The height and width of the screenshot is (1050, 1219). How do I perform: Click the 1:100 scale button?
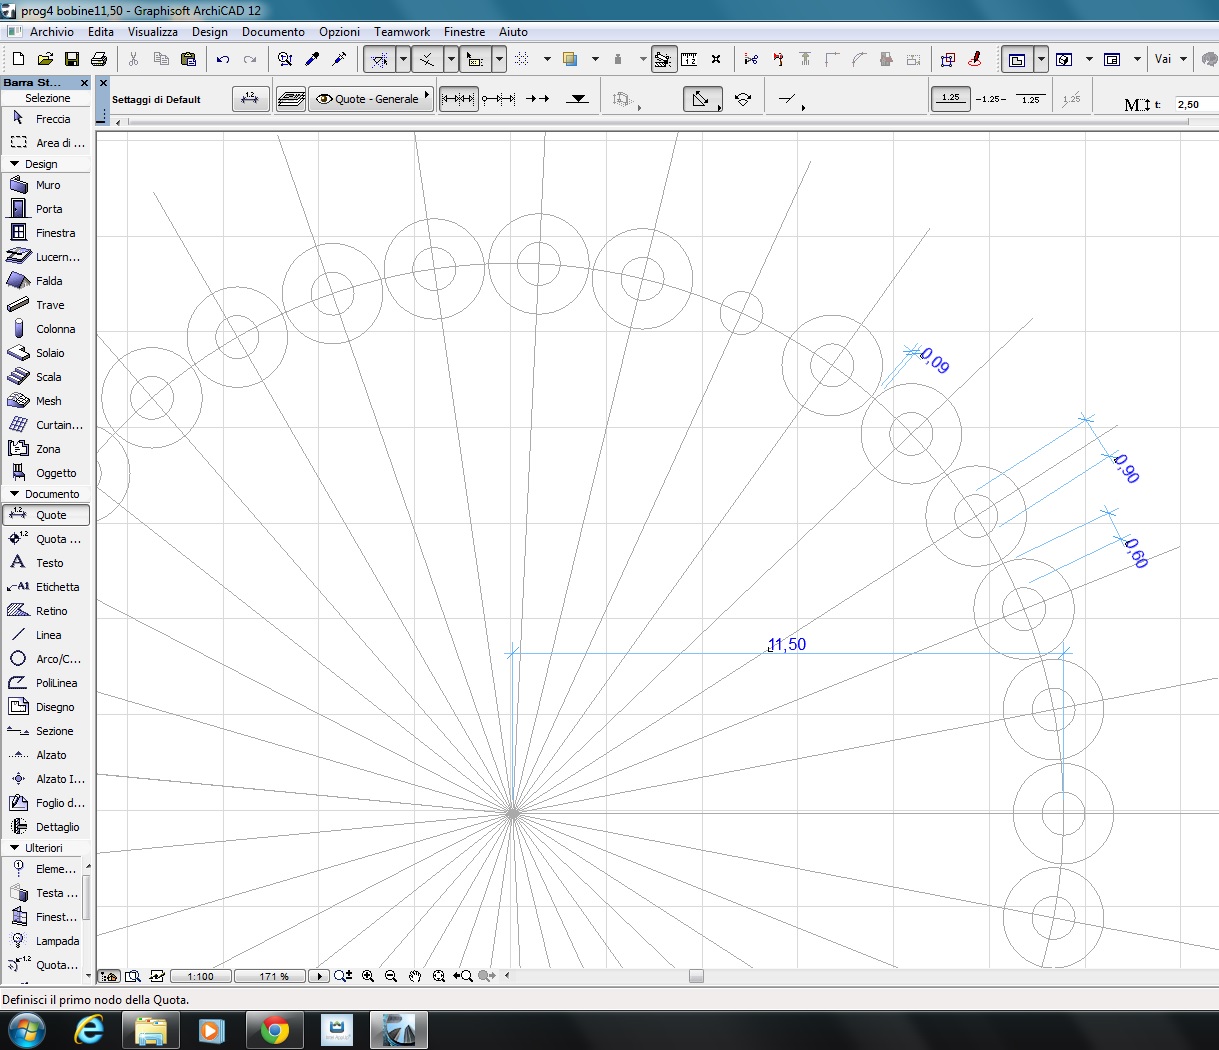pos(200,976)
